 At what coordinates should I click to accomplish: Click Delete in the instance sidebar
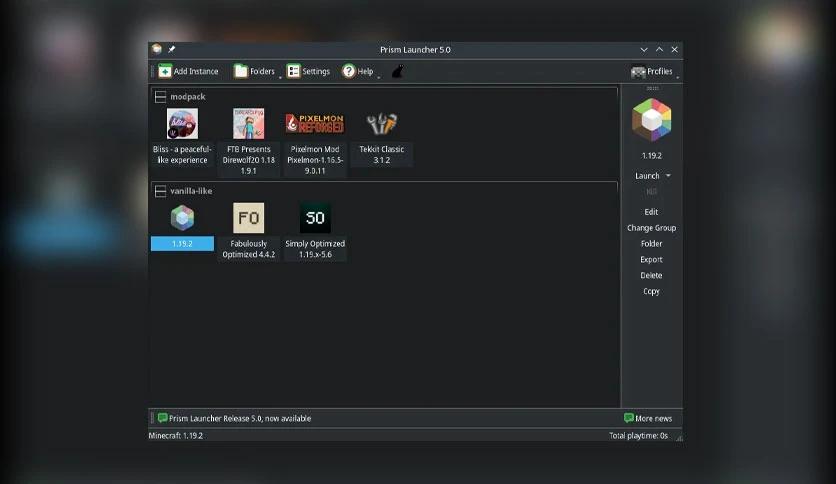(651, 276)
